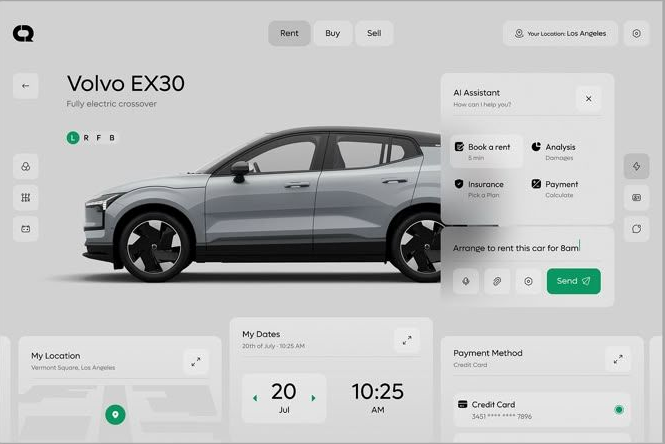The height and width of the screenshot is (444, 665).
Task: Switch to the Sell tab
Action: coord(373,33)
